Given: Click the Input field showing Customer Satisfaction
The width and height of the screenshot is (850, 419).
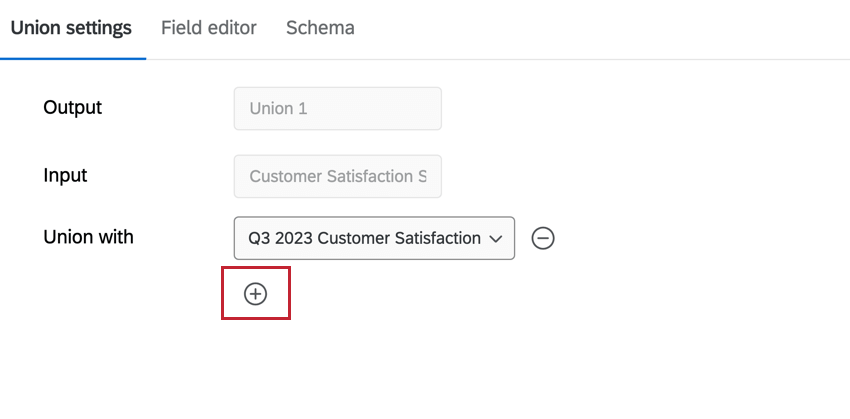Looking at the screenshot, I should pos(337,176).
